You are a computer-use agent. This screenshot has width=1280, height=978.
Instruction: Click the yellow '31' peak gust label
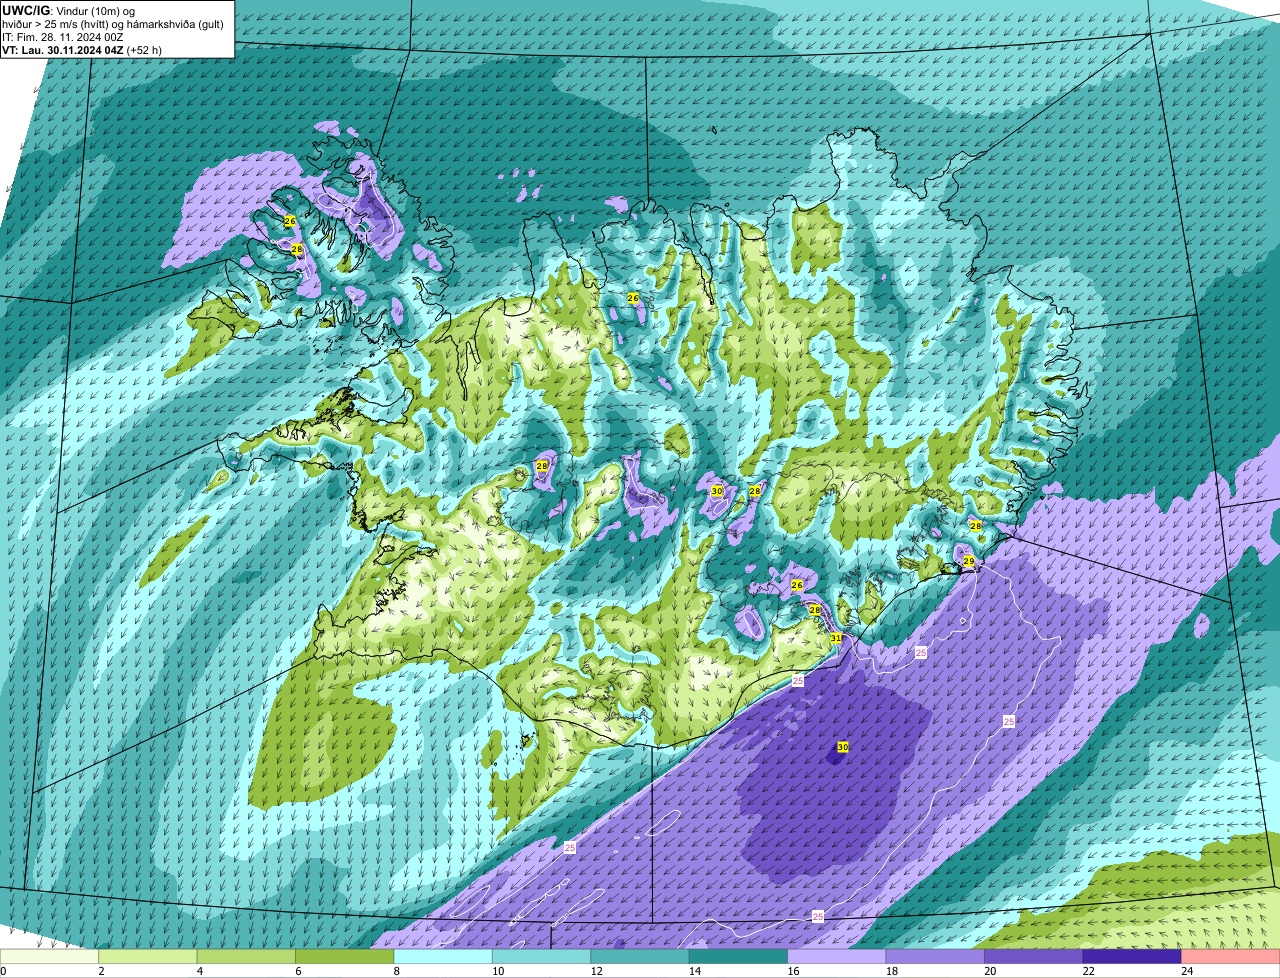click(x=836, y=638)
